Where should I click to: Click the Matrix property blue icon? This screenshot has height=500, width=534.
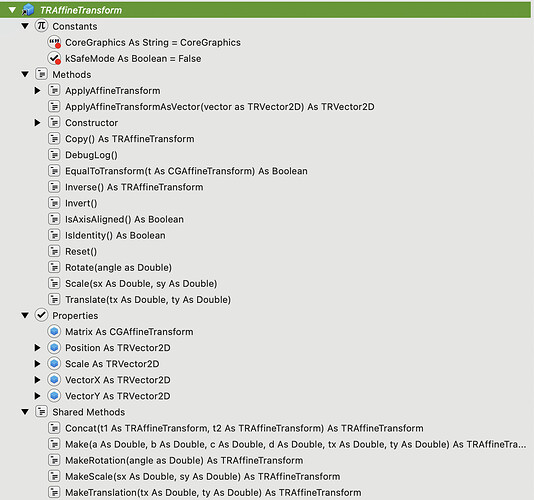[x=54, y=331]
